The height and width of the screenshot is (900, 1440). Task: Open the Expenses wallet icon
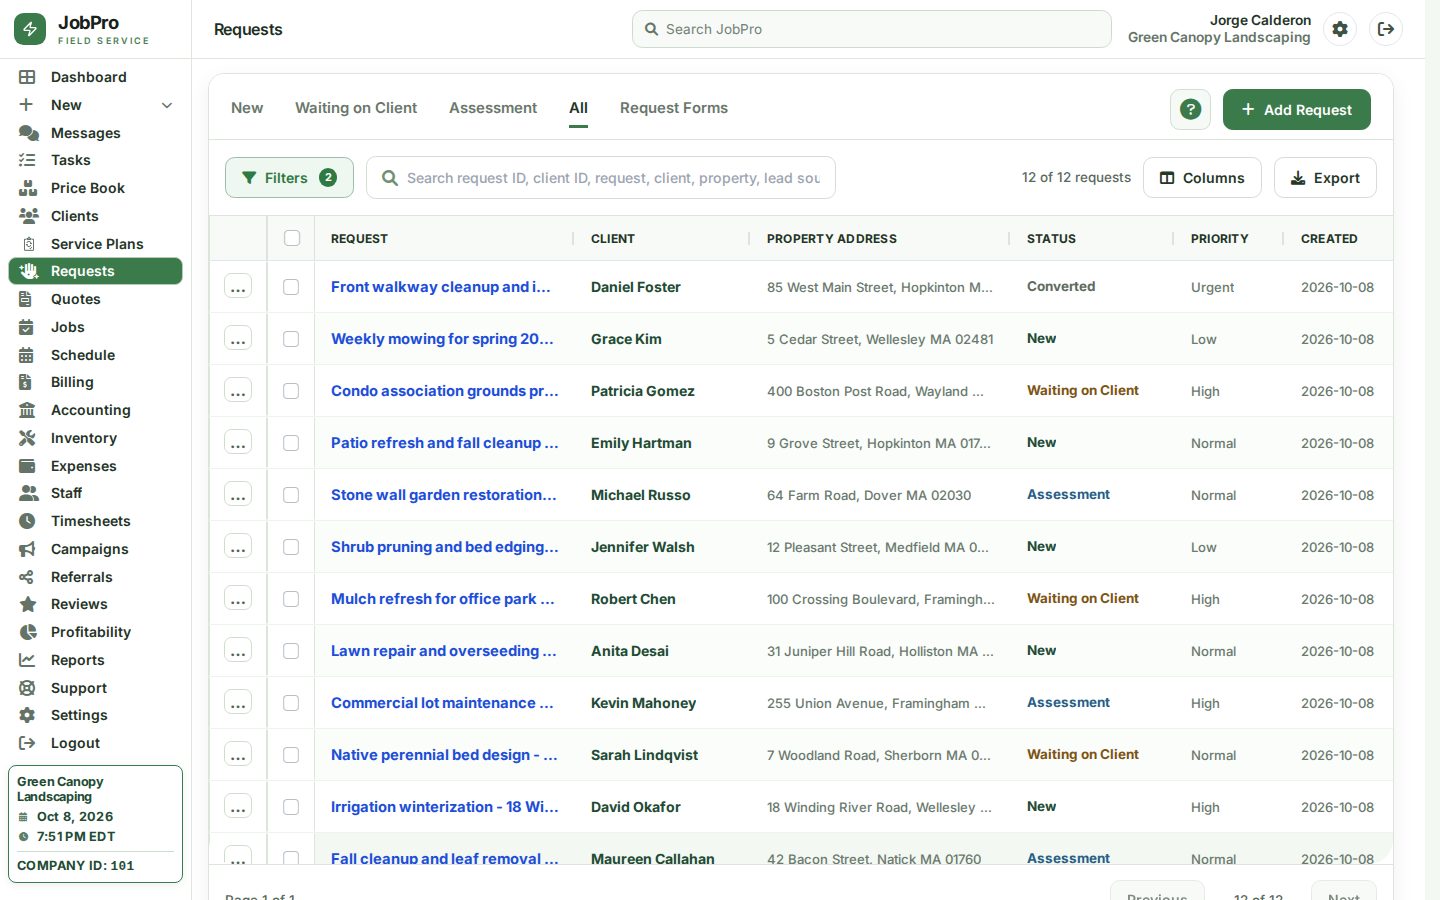pyautogui.click(x=27, y=466)
